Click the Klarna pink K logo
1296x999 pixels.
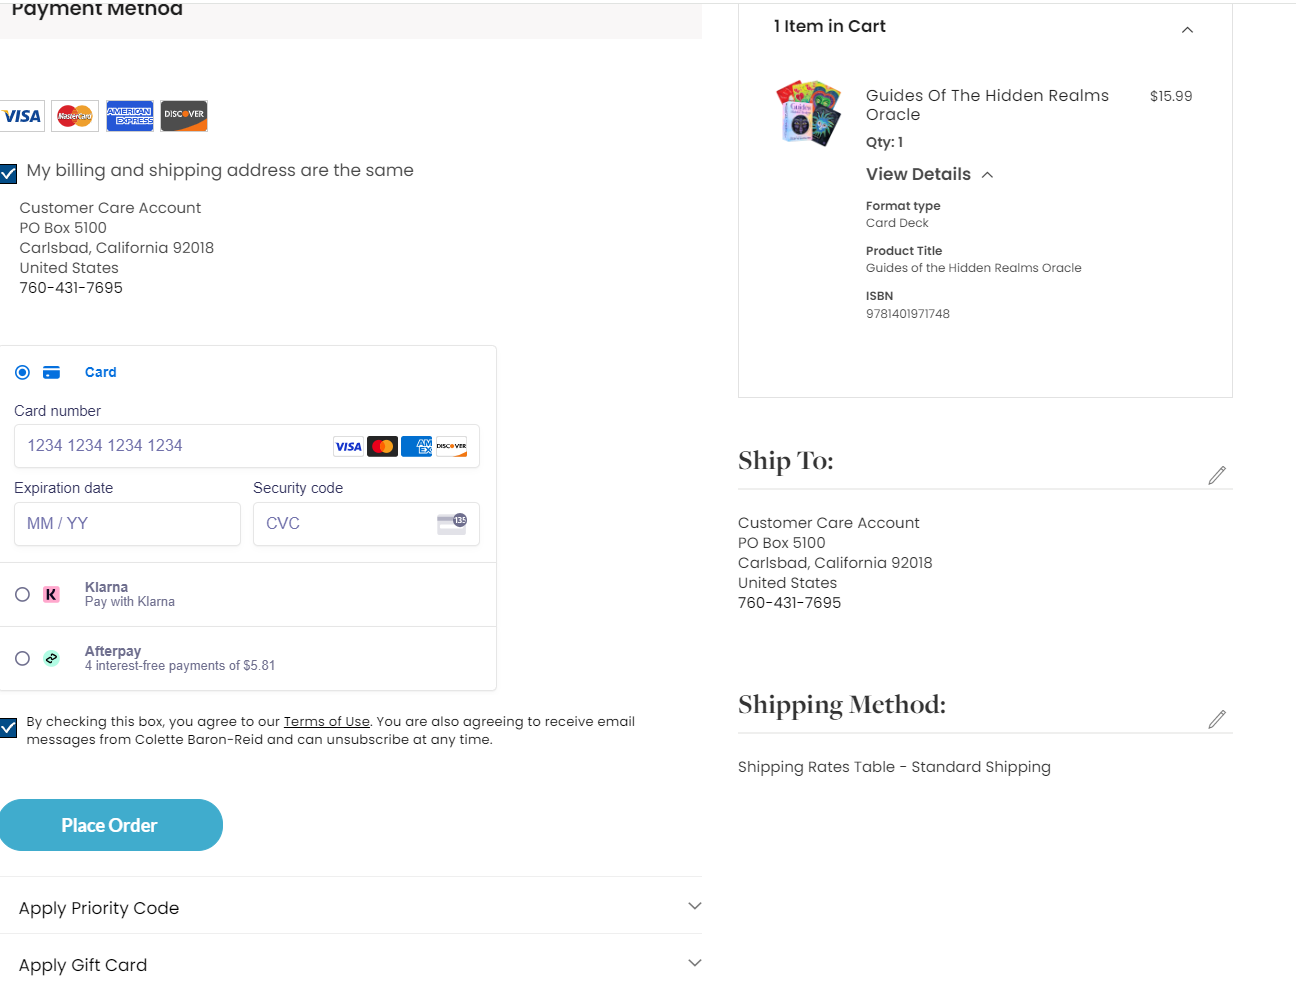(51, 594)
